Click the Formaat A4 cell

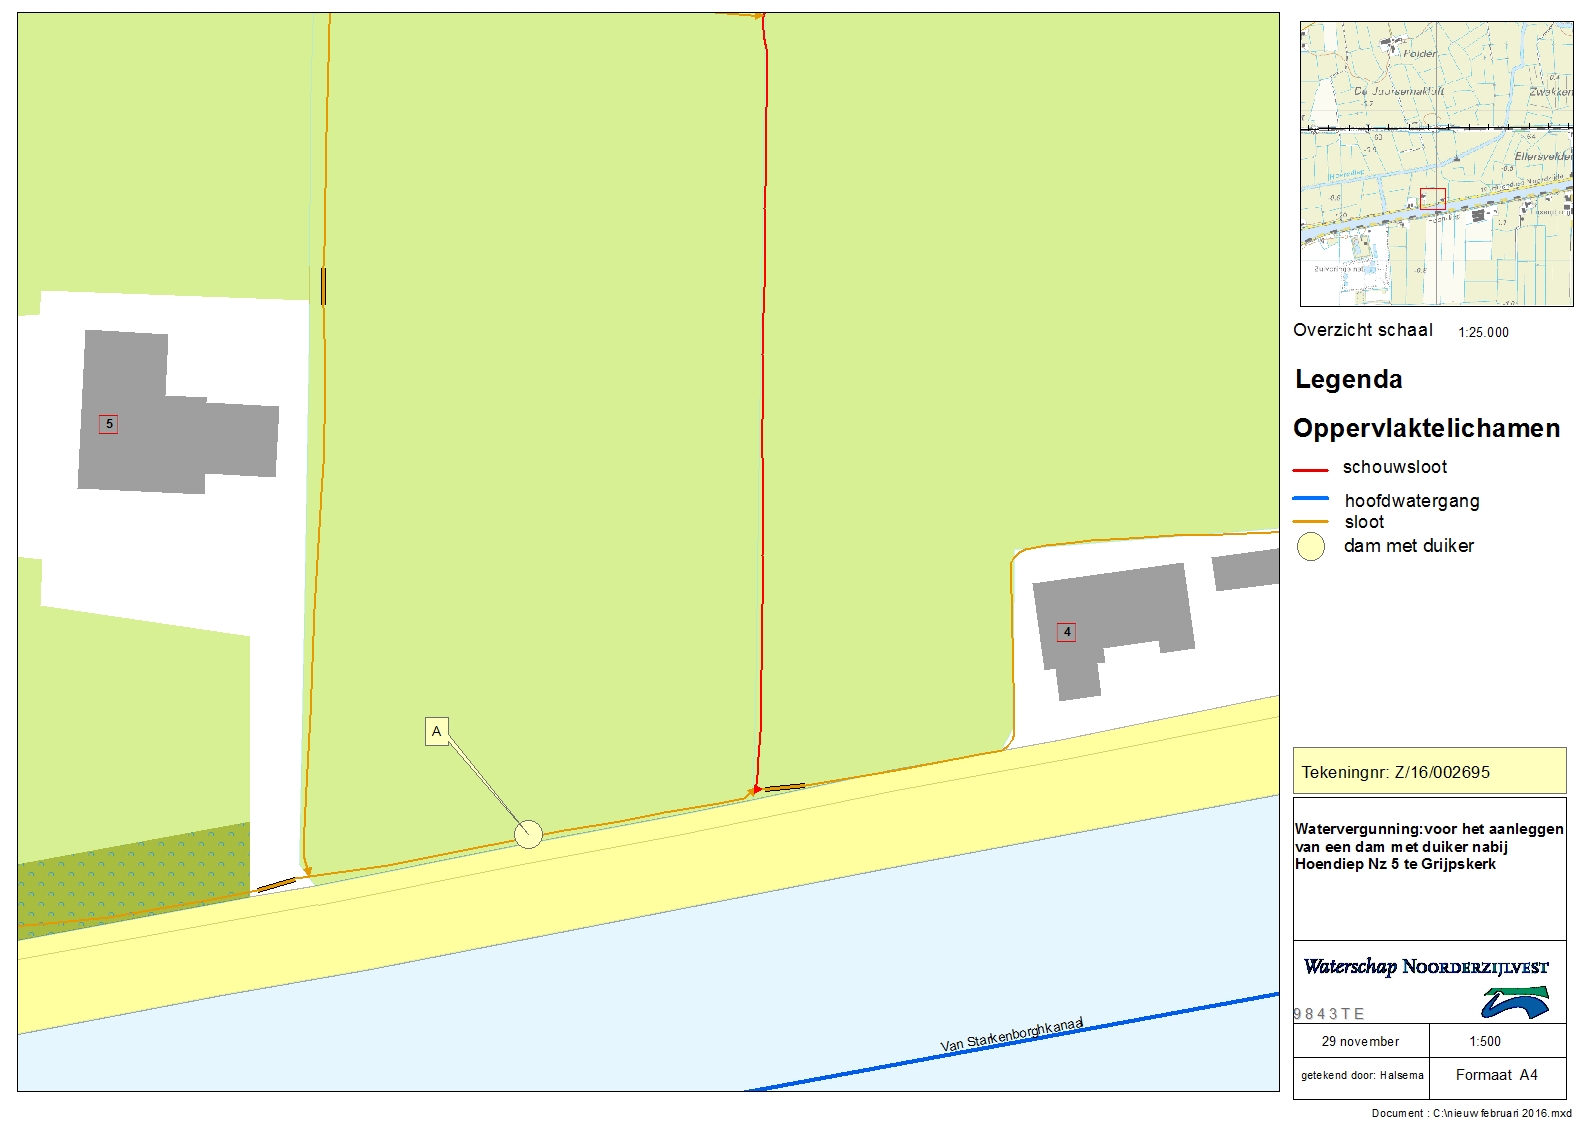(1496, 1075)
